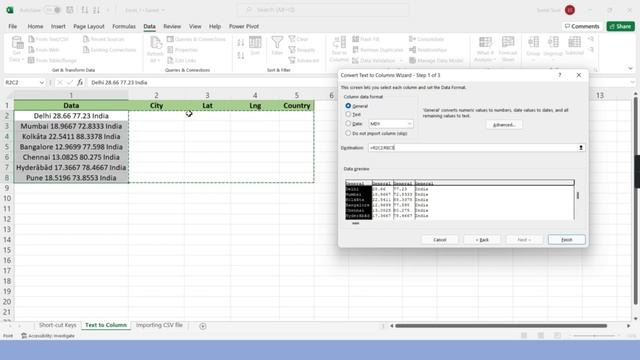Open the Short-cut Keys sheet
The width and height of the screenshot is (640, 360).
coord(58,325)
